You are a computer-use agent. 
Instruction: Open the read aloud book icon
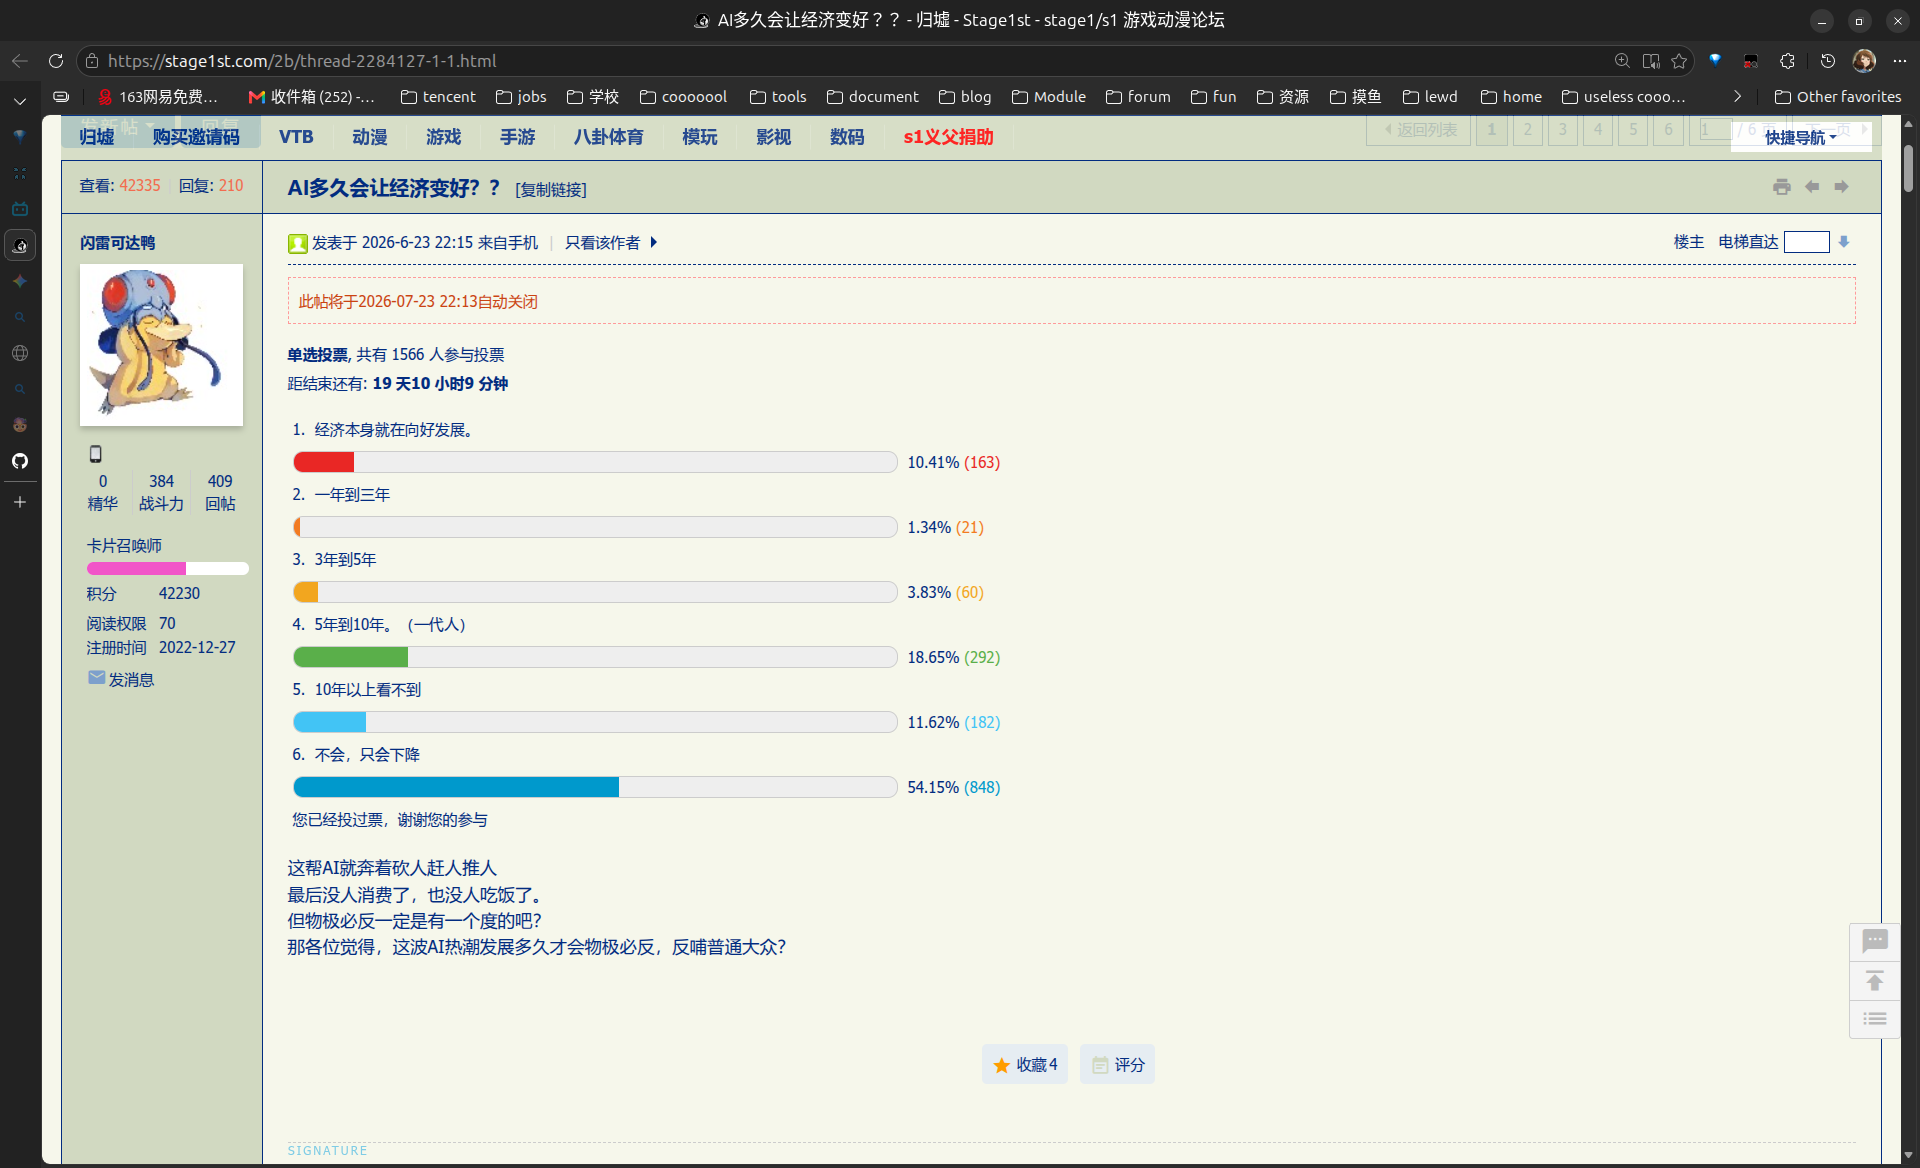pos(1651,61)
